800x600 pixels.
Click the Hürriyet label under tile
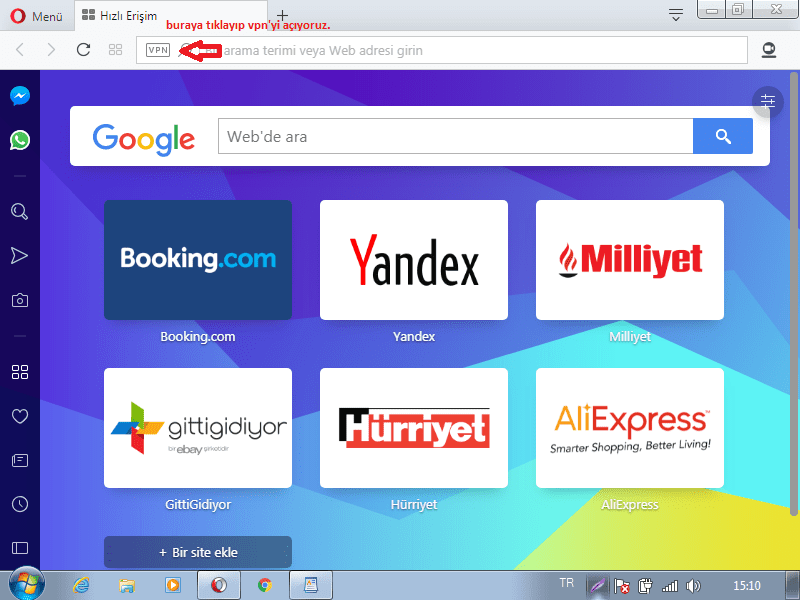[x=414, y=505]
